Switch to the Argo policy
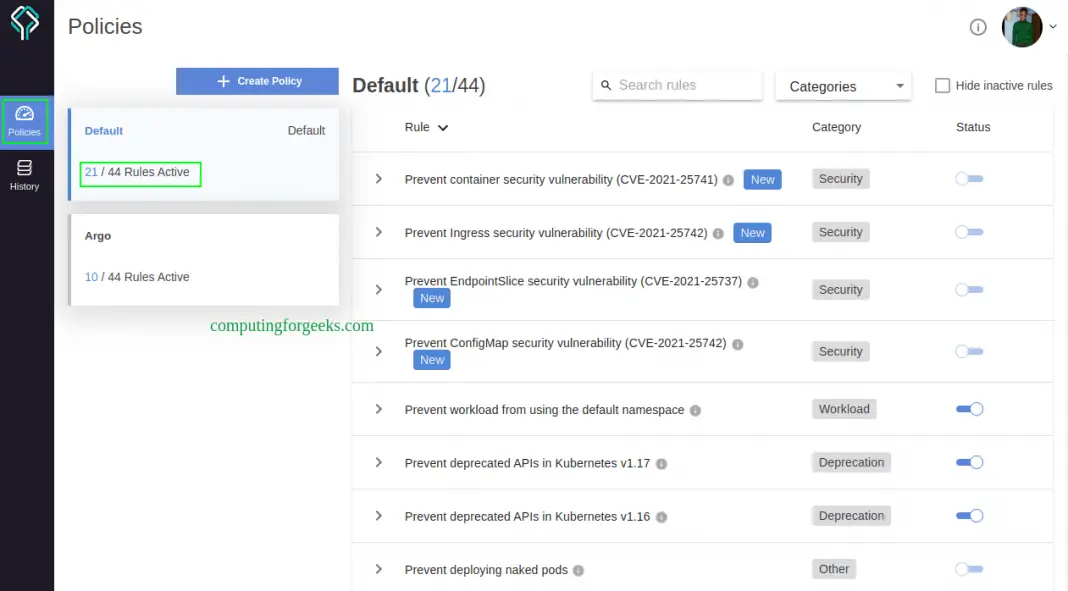This screenshot has height=591, width=1068. coord(204,255)
